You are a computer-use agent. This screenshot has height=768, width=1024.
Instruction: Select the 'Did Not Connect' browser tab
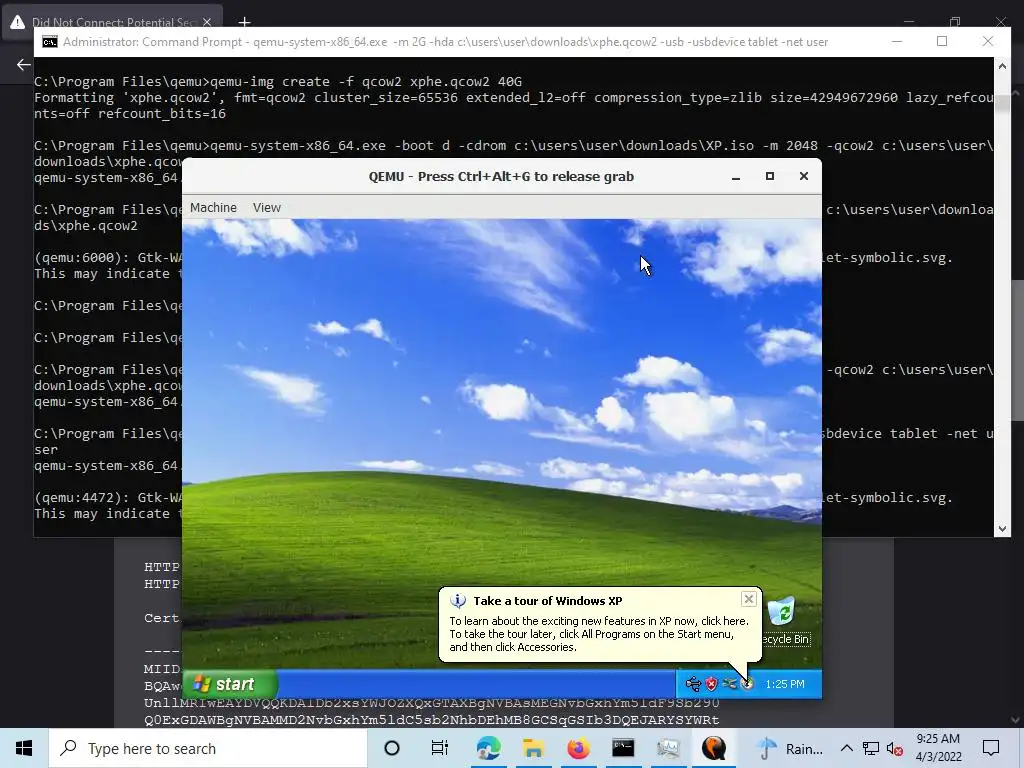[112, 22]
